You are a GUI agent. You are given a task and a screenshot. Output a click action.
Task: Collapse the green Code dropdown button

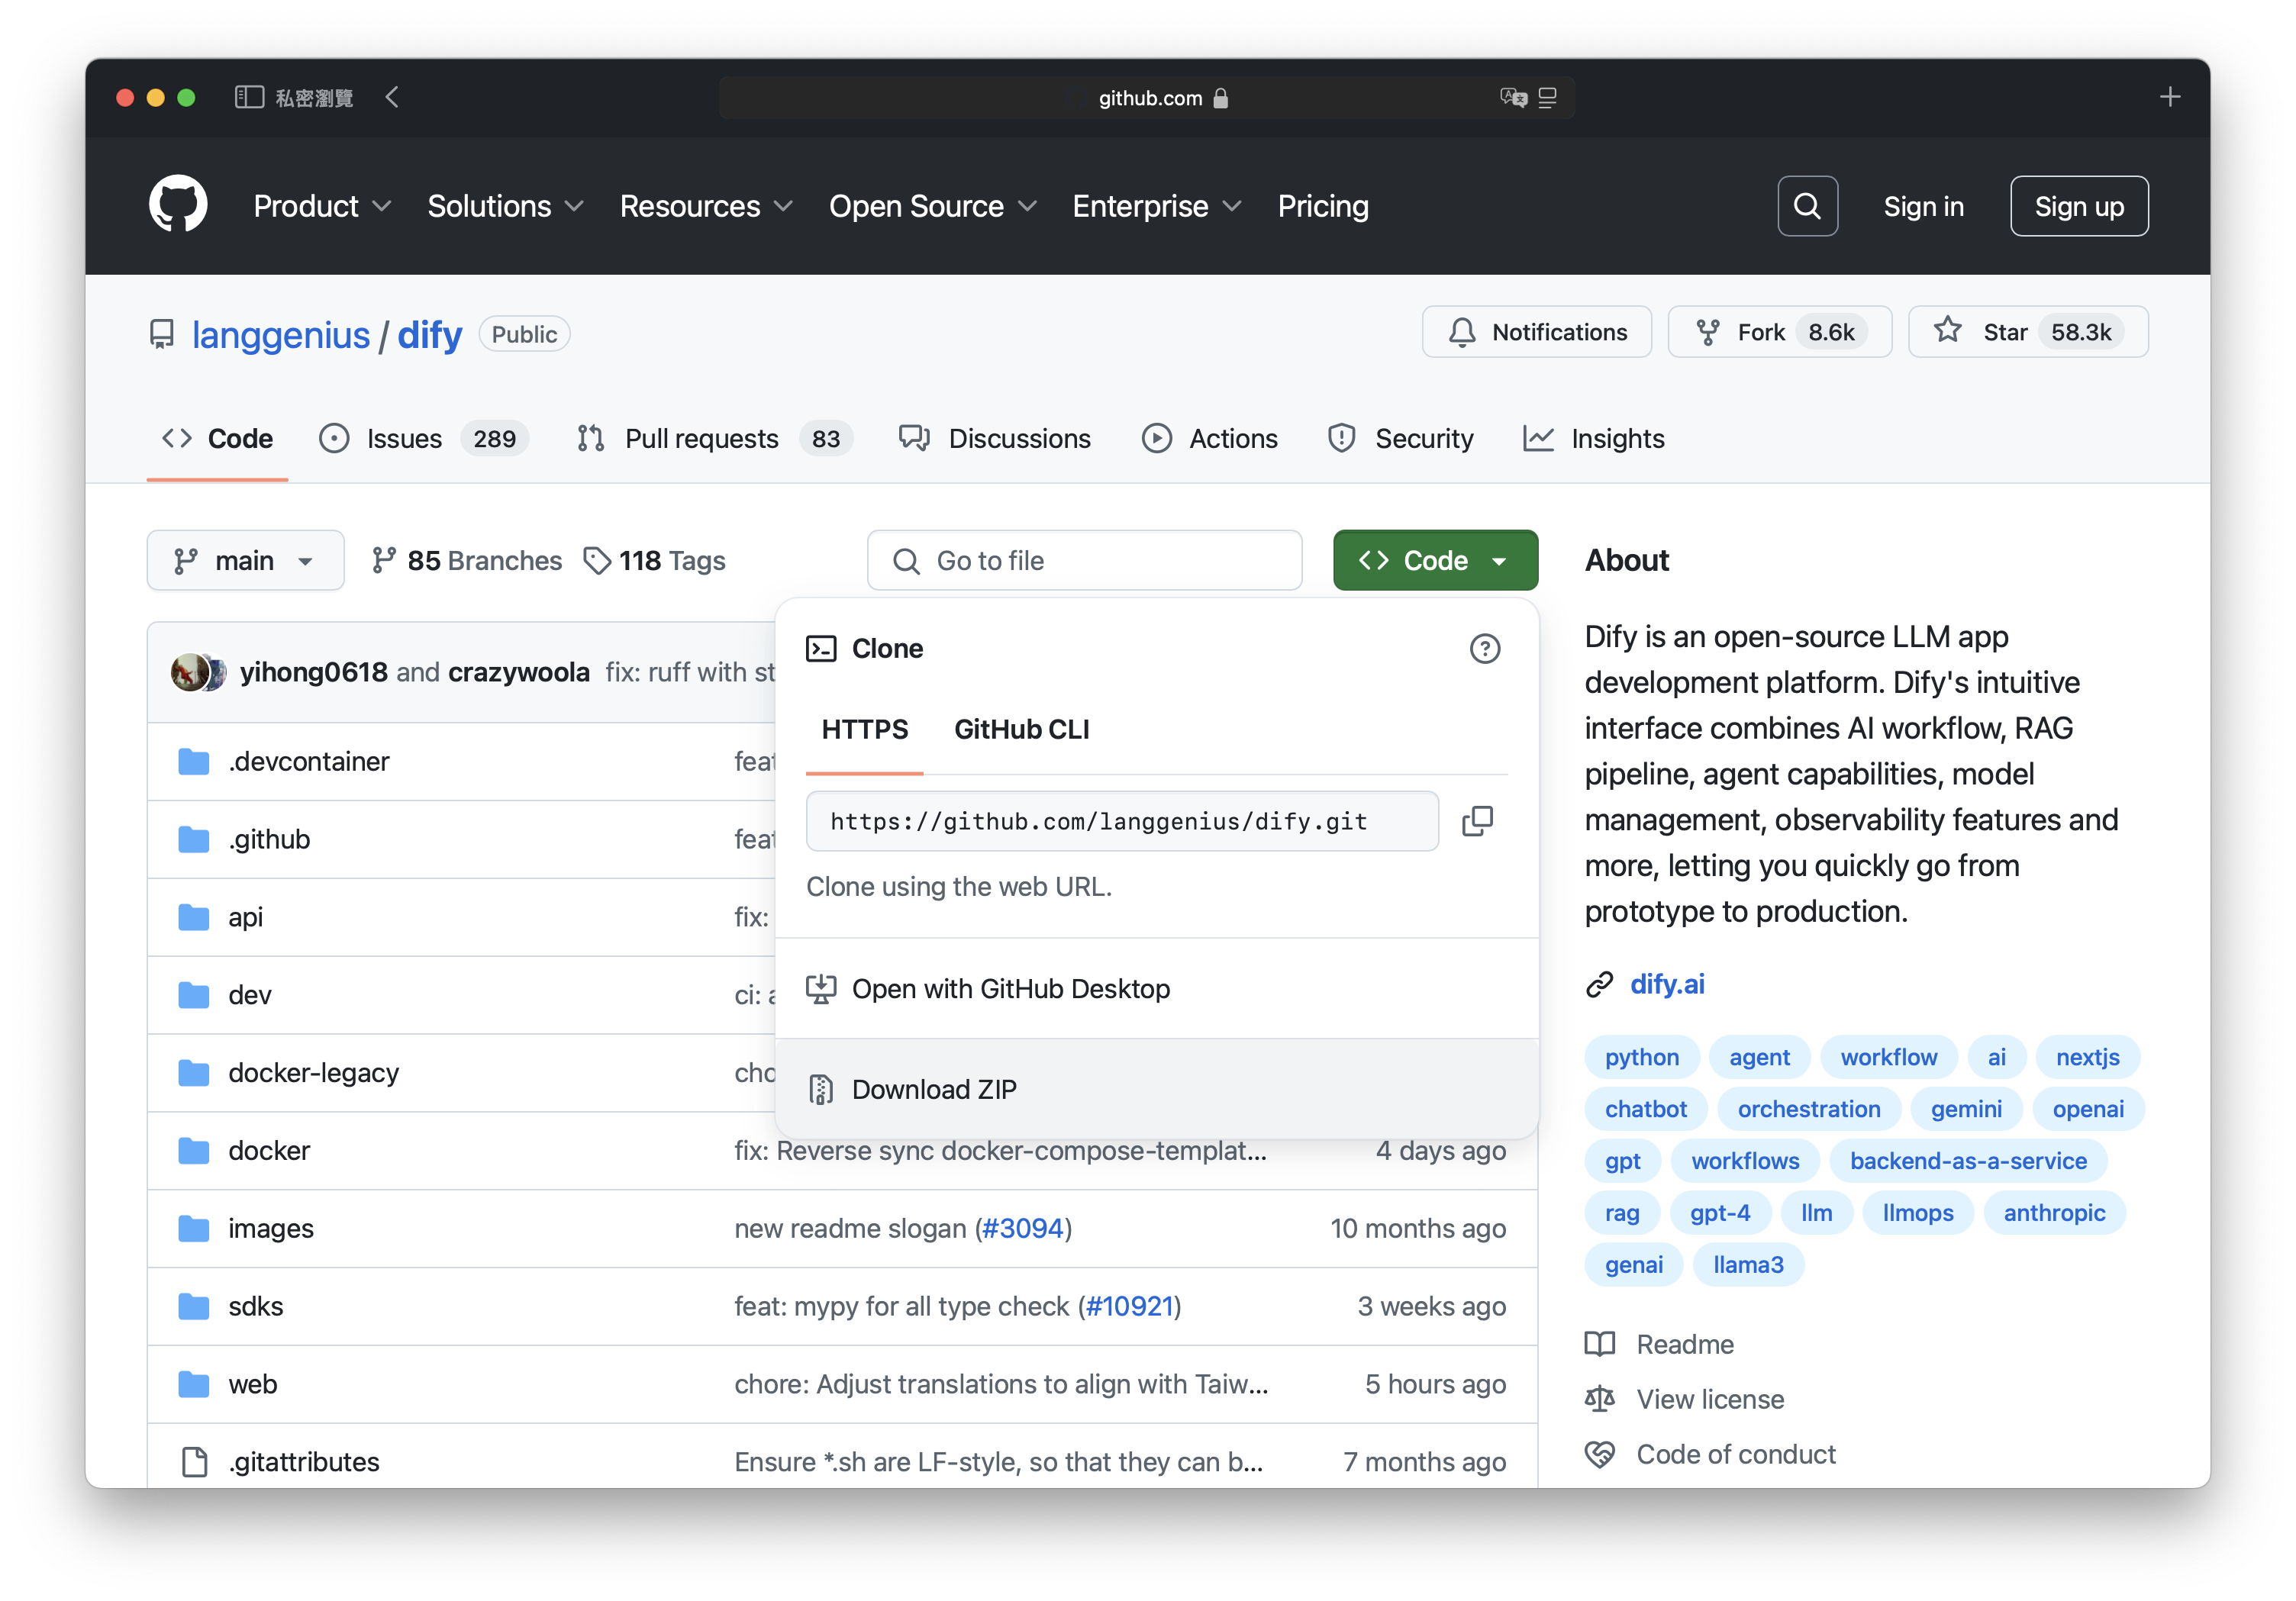click(x=1434, y=560)
